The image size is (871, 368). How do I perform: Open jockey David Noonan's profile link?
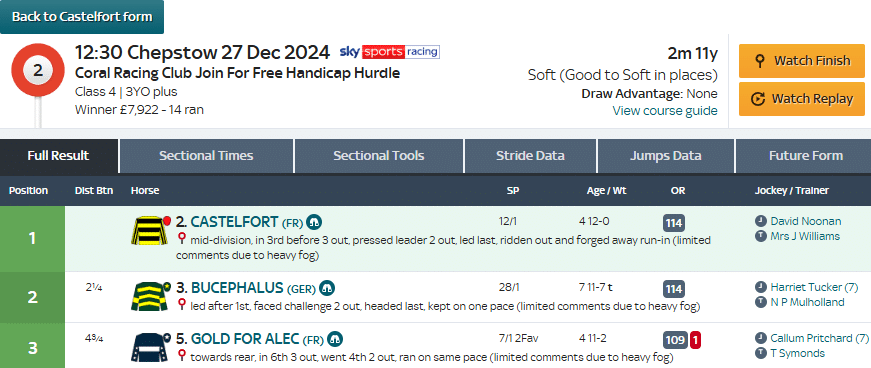click(805, 221)
